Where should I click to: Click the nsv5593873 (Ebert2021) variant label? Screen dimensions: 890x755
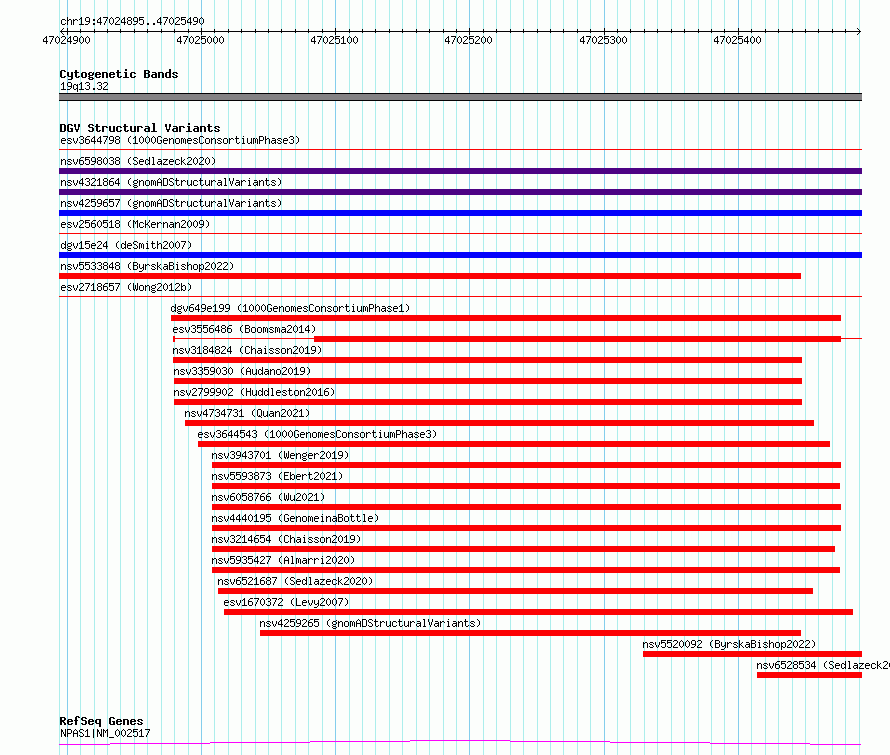click(278, 476)
